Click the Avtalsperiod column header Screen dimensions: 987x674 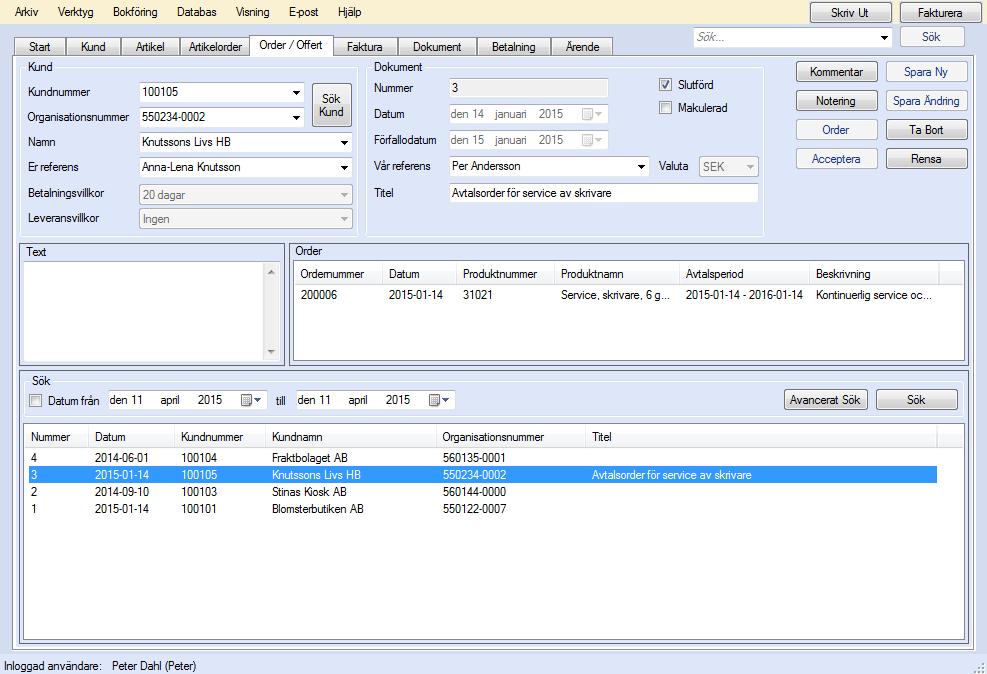point(745,274)
